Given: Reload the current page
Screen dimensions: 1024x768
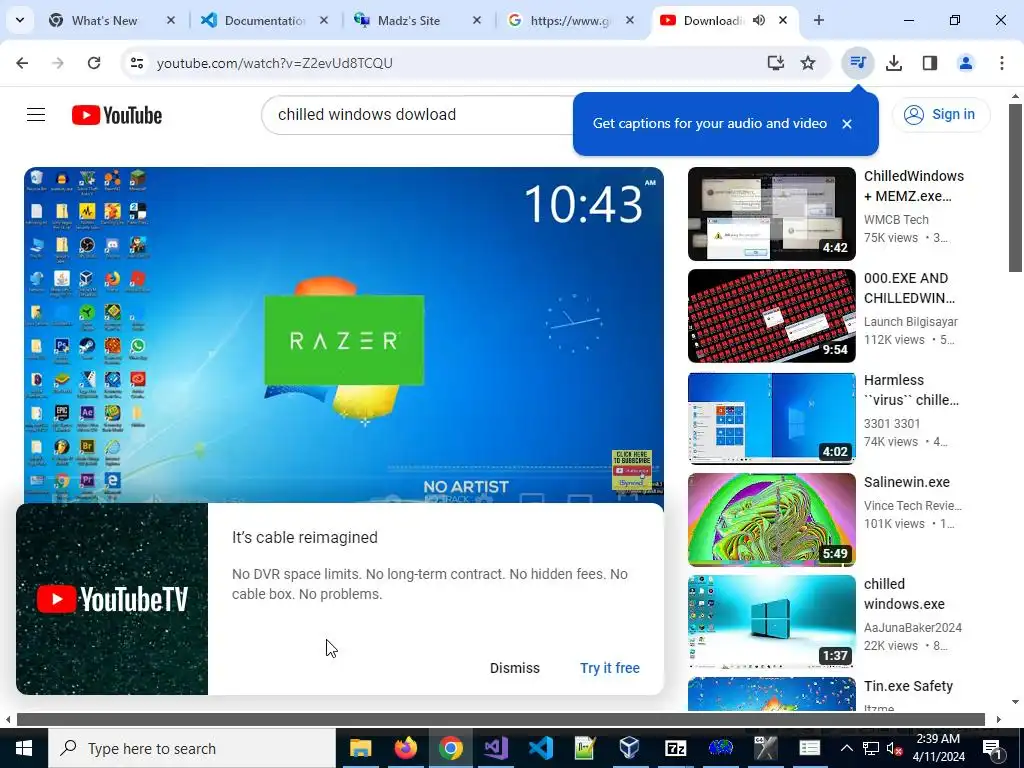Looking at the screenshot, I should 94,63.
